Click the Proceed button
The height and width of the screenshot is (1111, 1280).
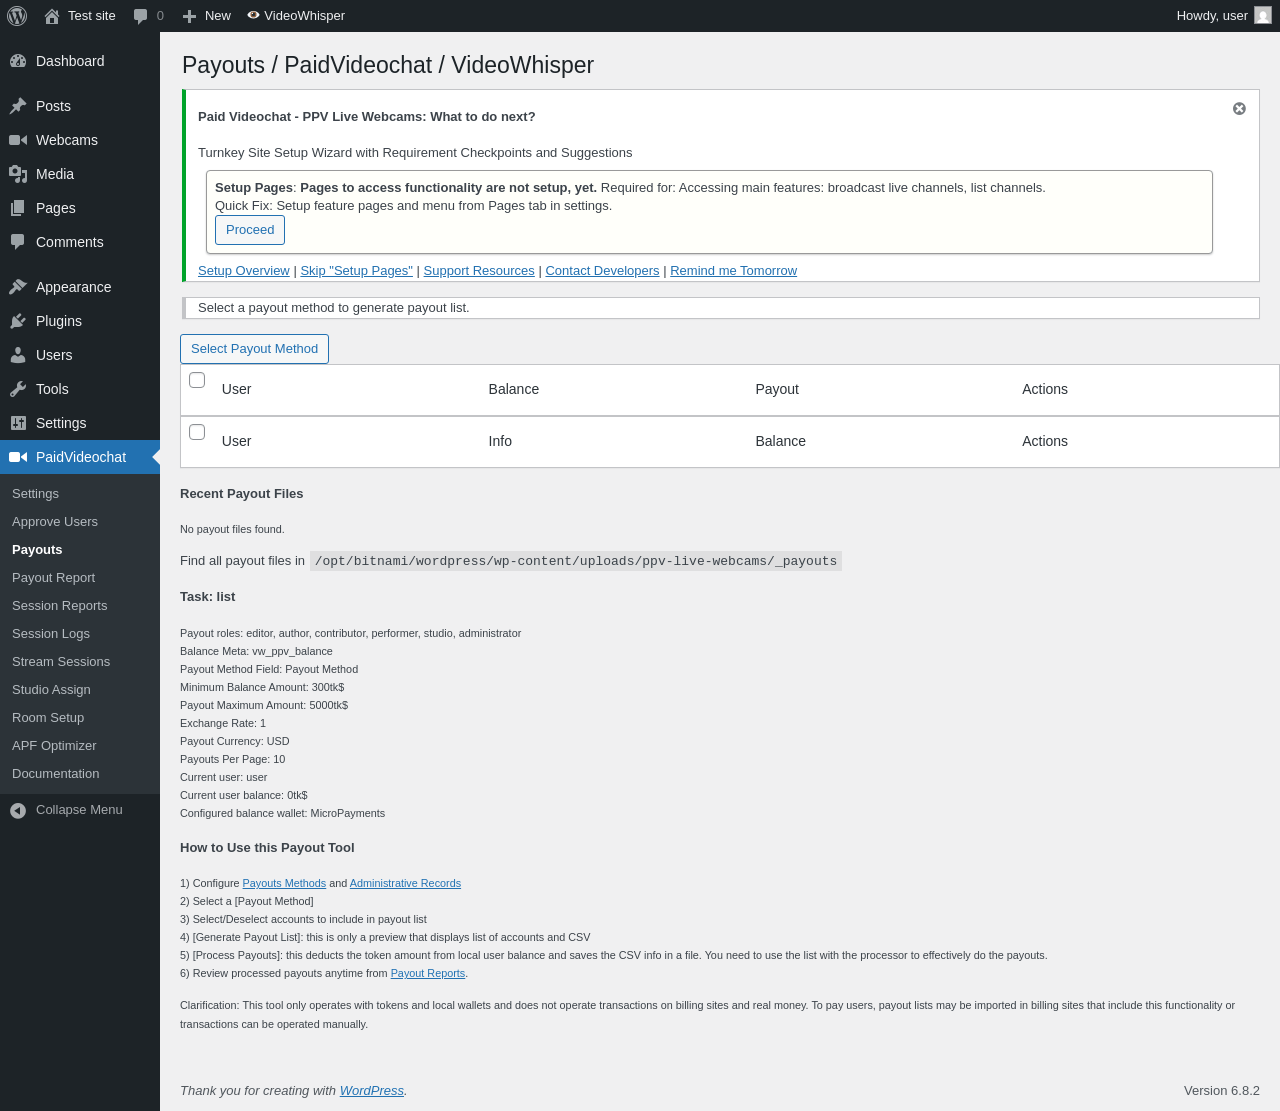pos(250,230)
